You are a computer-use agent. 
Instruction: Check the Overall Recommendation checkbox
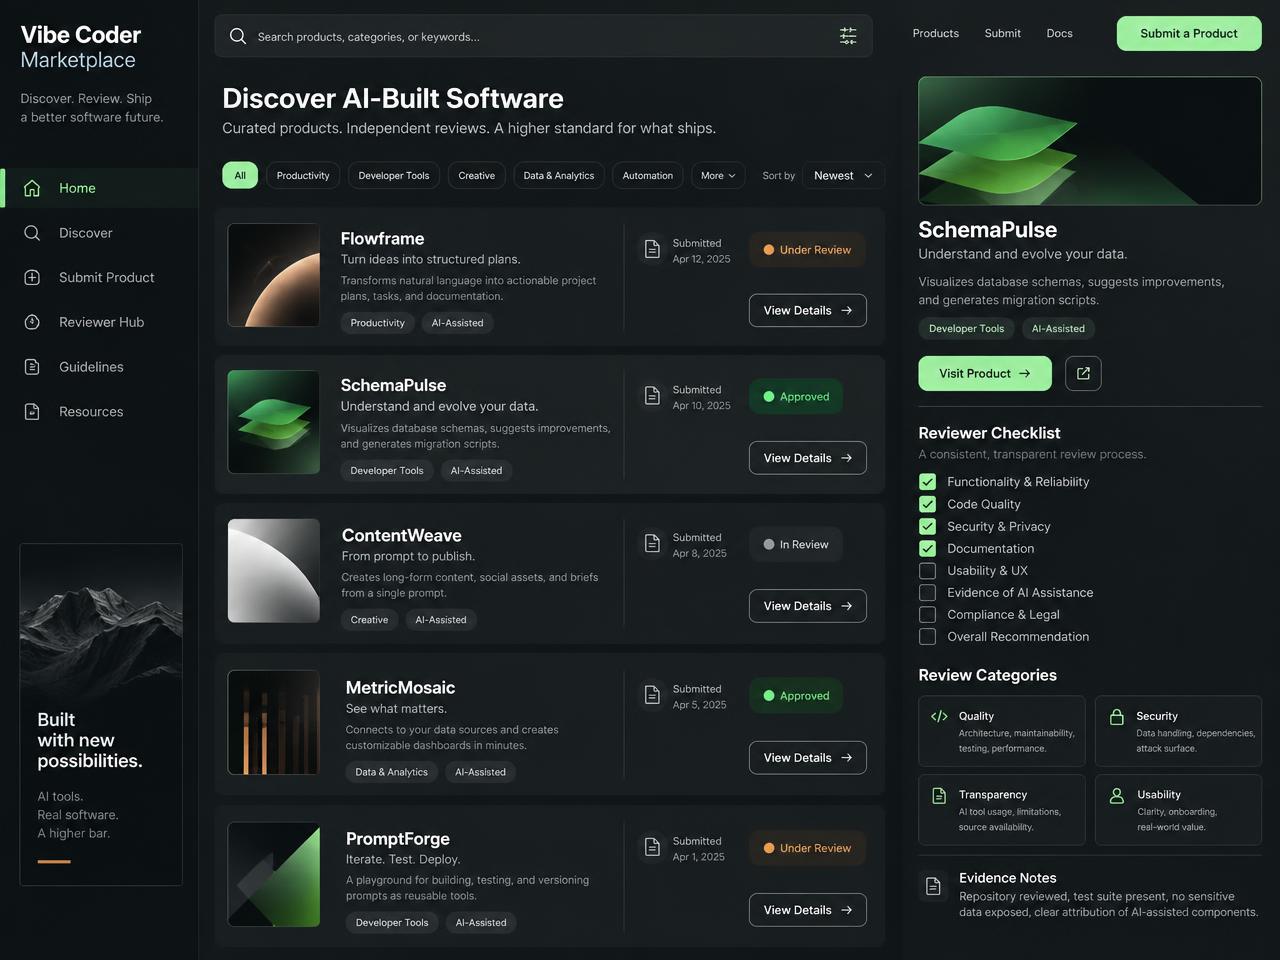[928, 636]
